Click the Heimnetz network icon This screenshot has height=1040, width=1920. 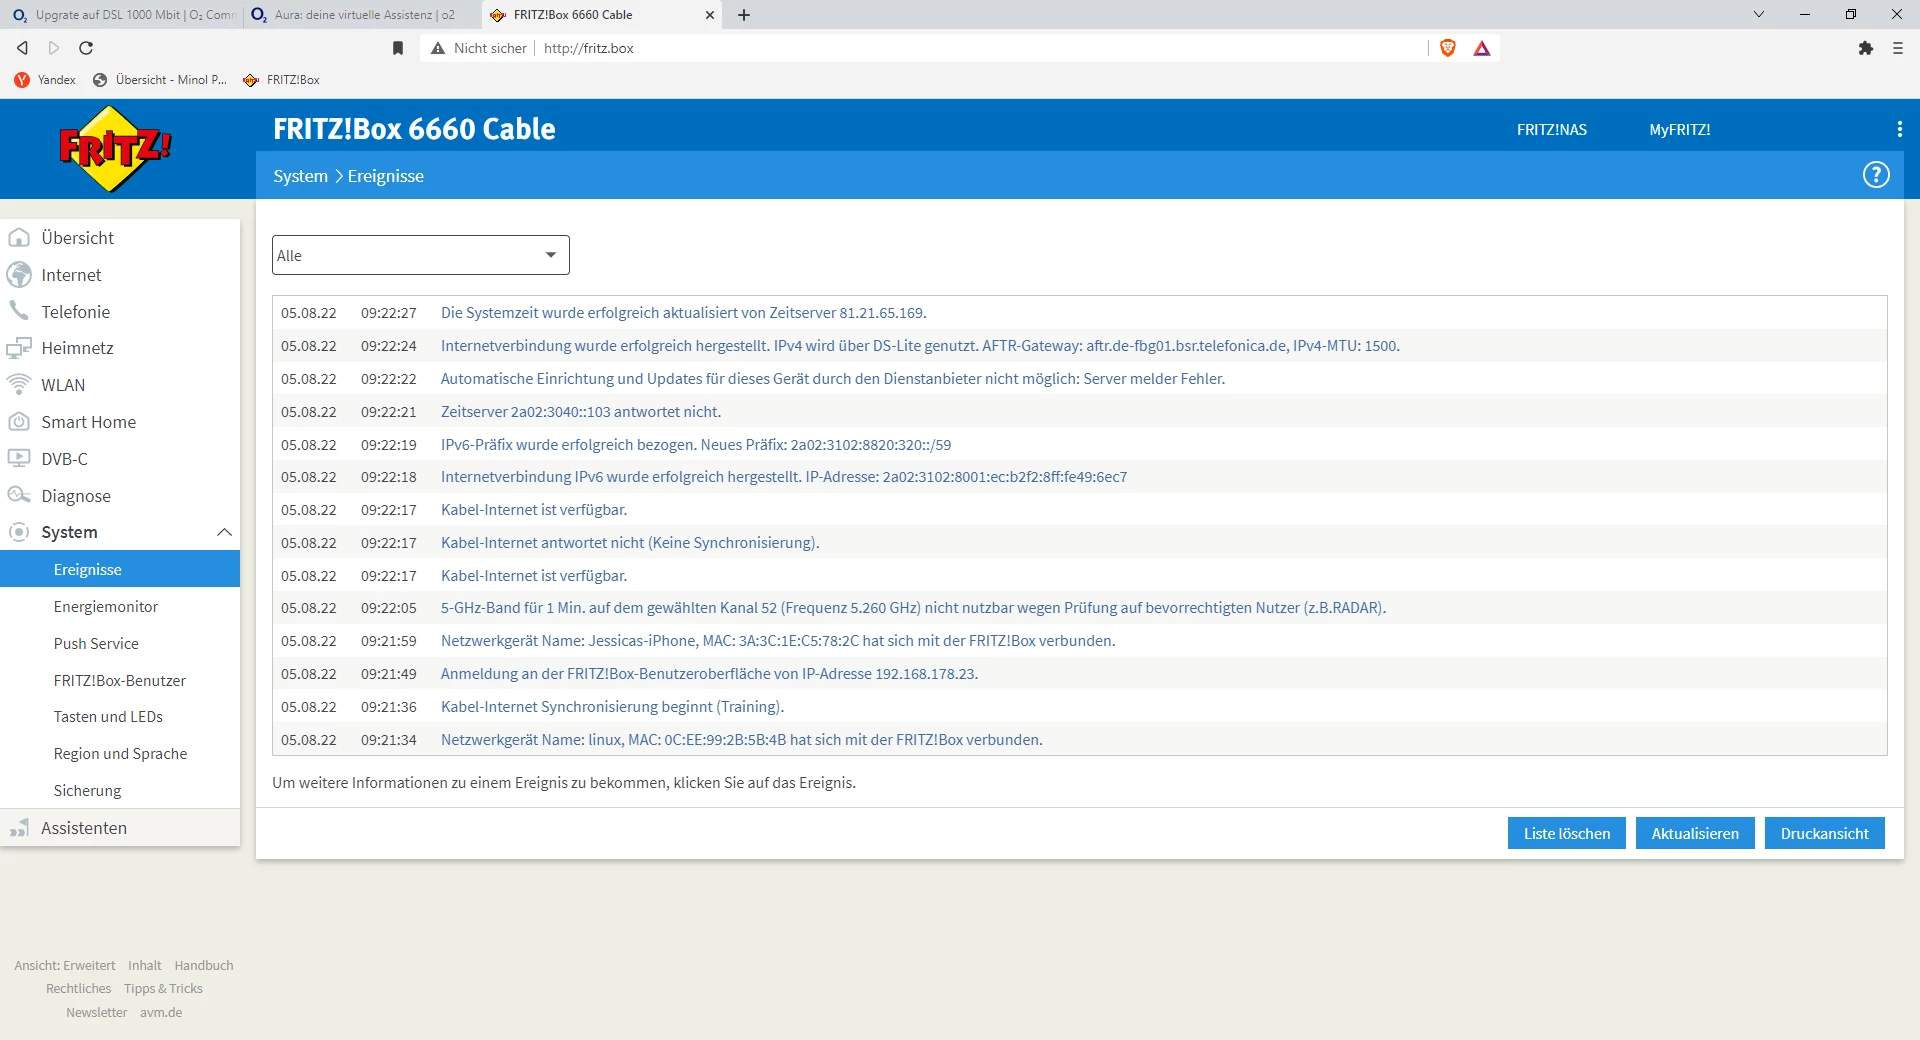click(x=19, y=348)
